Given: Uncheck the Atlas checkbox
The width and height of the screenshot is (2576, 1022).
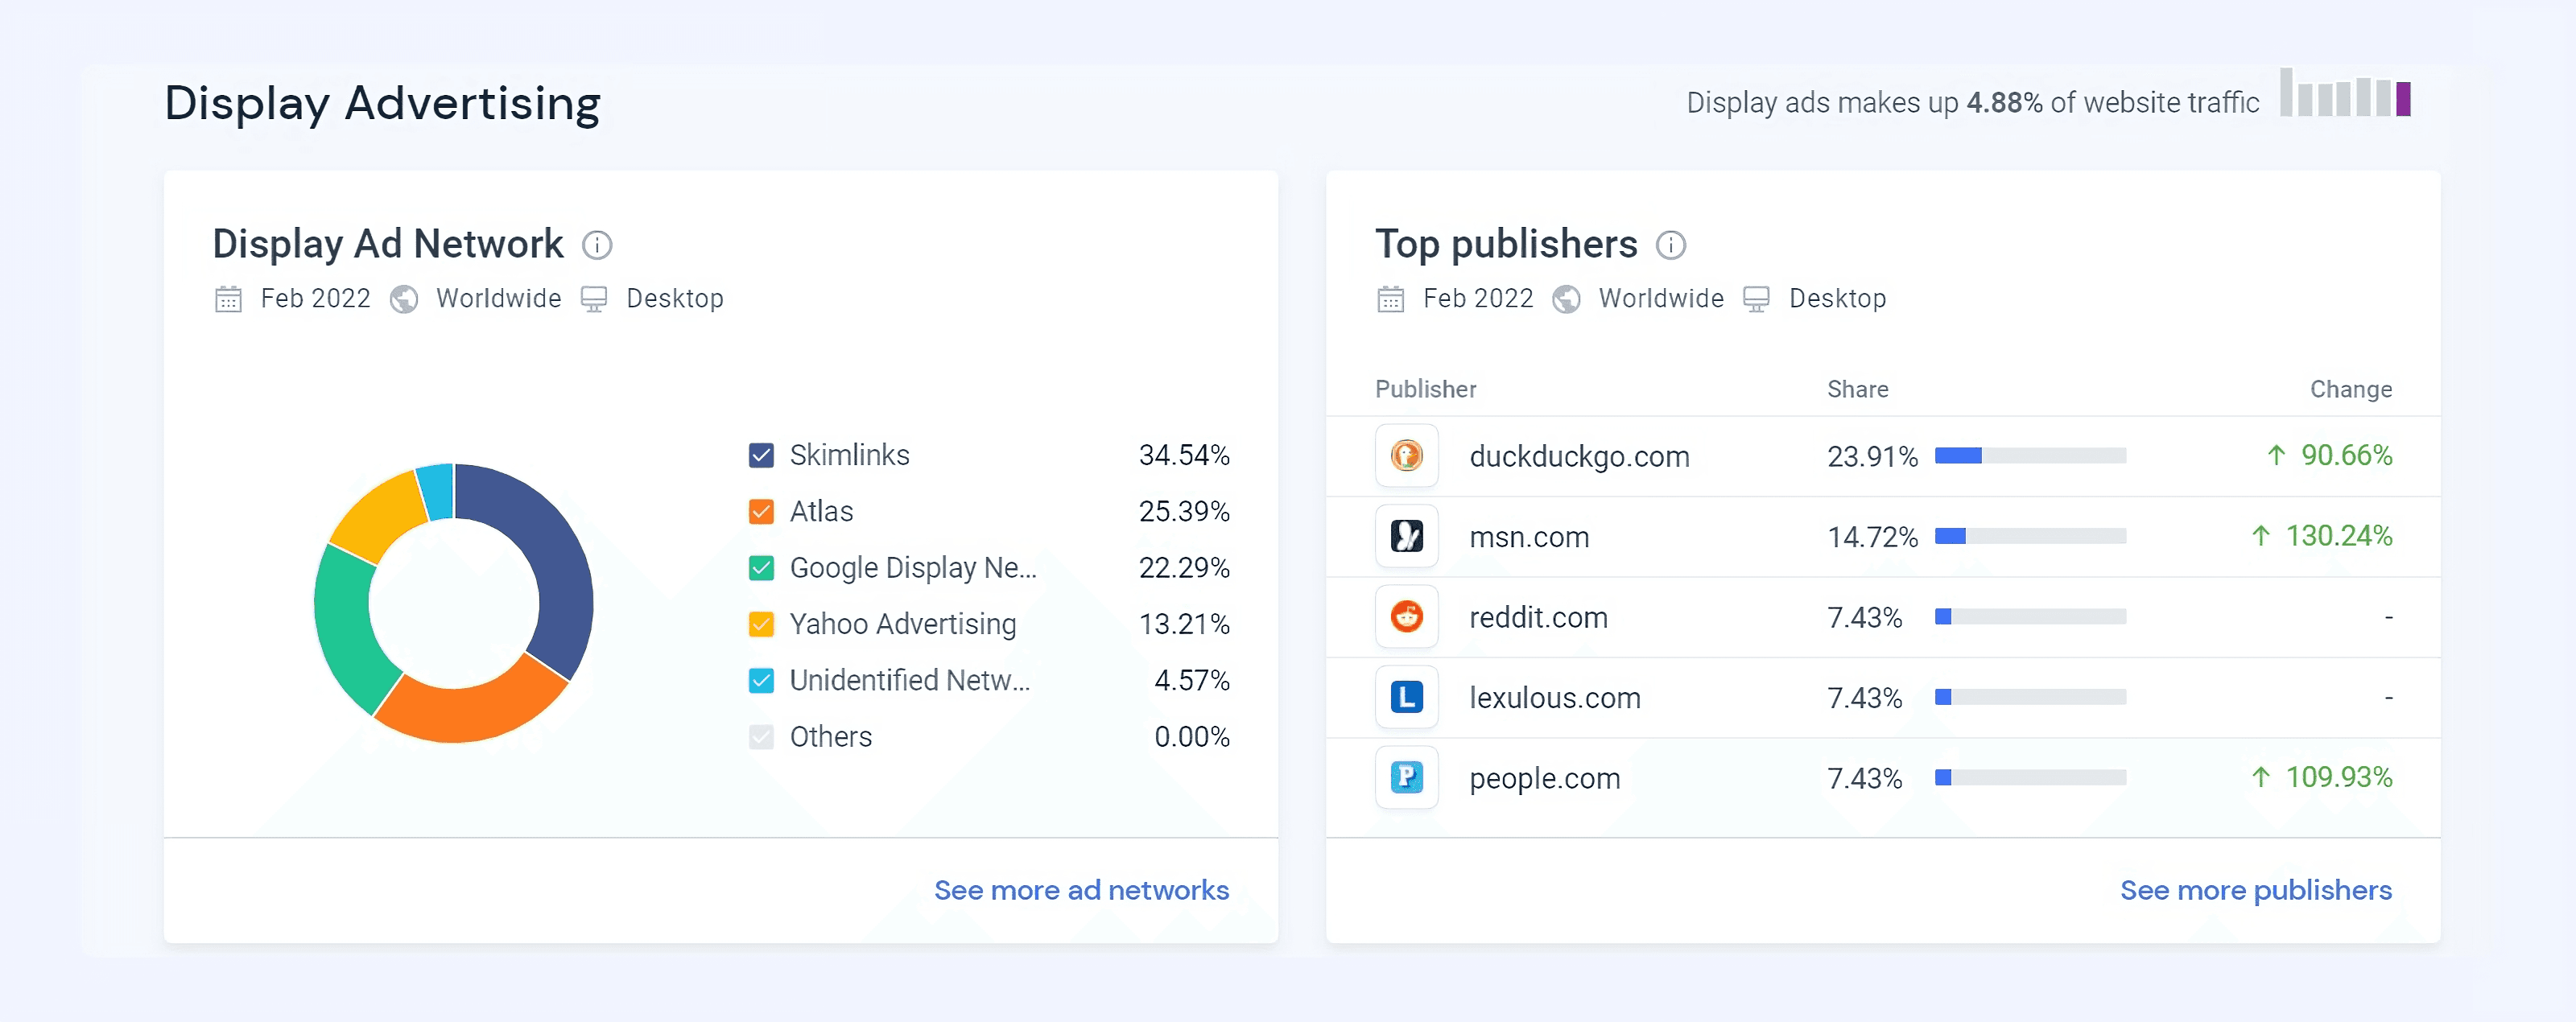Looking at the screenshot, I should click(761, 512).
